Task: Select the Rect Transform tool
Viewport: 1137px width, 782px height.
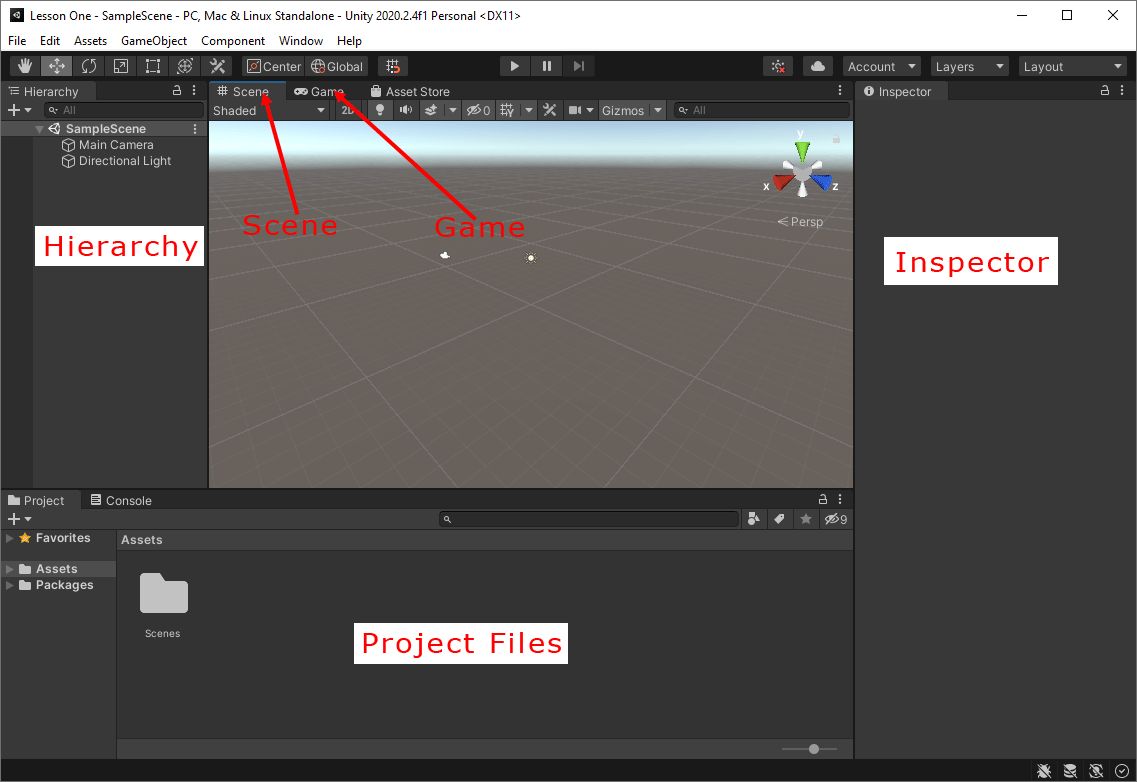Action: point(152,65)
